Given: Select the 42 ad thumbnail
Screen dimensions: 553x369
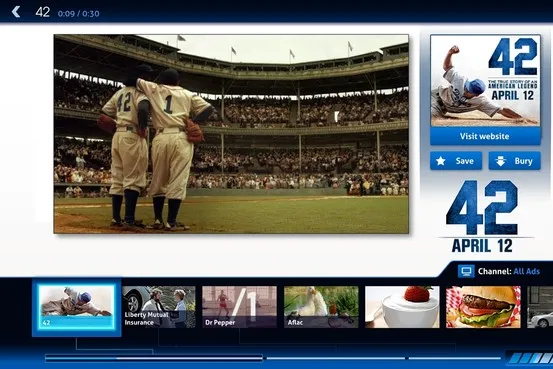Looking at the screenshot, I should 77,307.
